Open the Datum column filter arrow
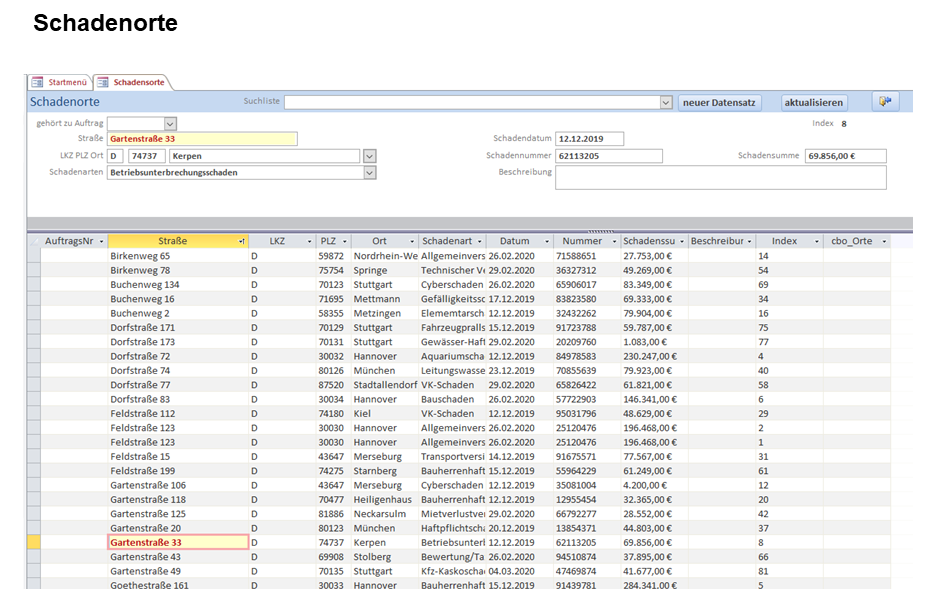945x614 pixels. [x=546, y=242]
